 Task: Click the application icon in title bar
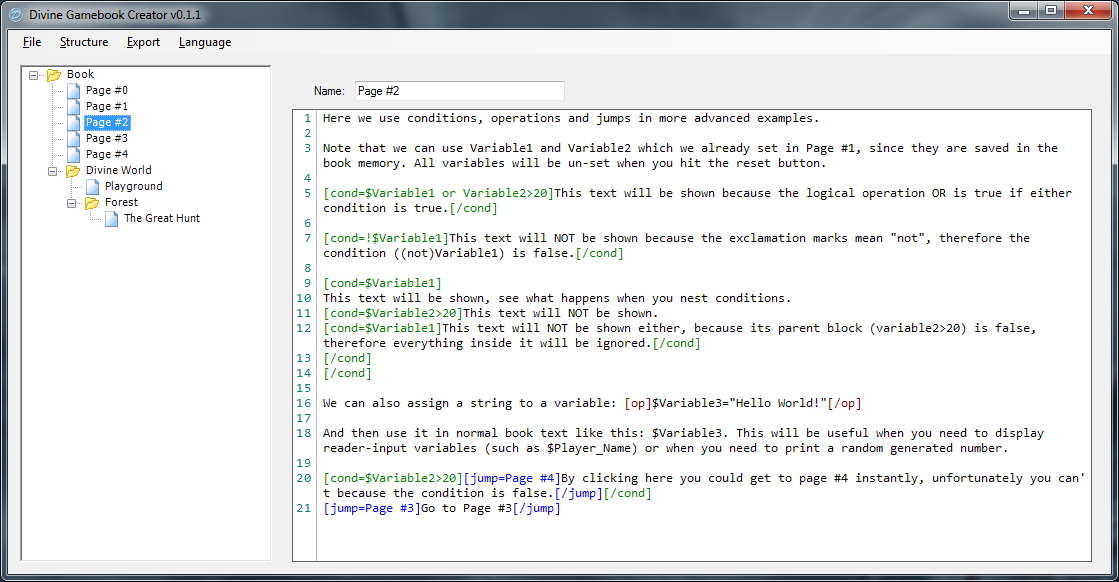(x=16, y=14)
